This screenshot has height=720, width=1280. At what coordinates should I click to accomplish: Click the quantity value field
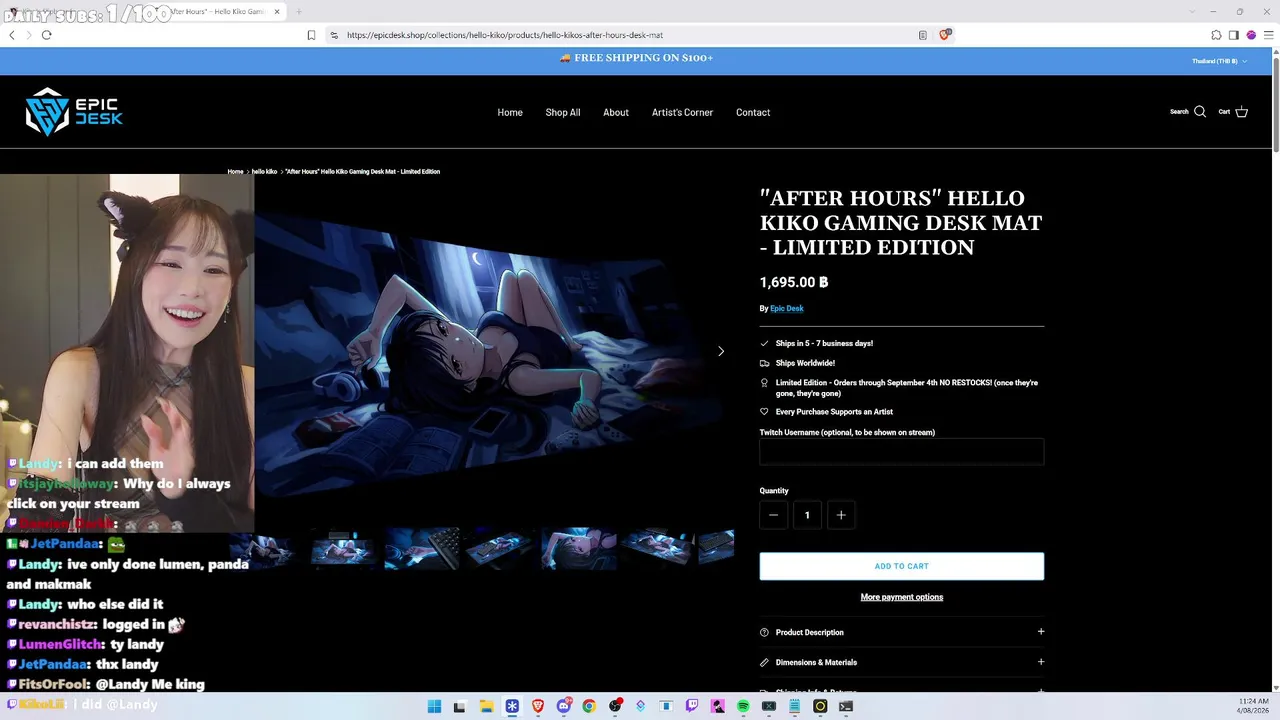coord(807,515)
